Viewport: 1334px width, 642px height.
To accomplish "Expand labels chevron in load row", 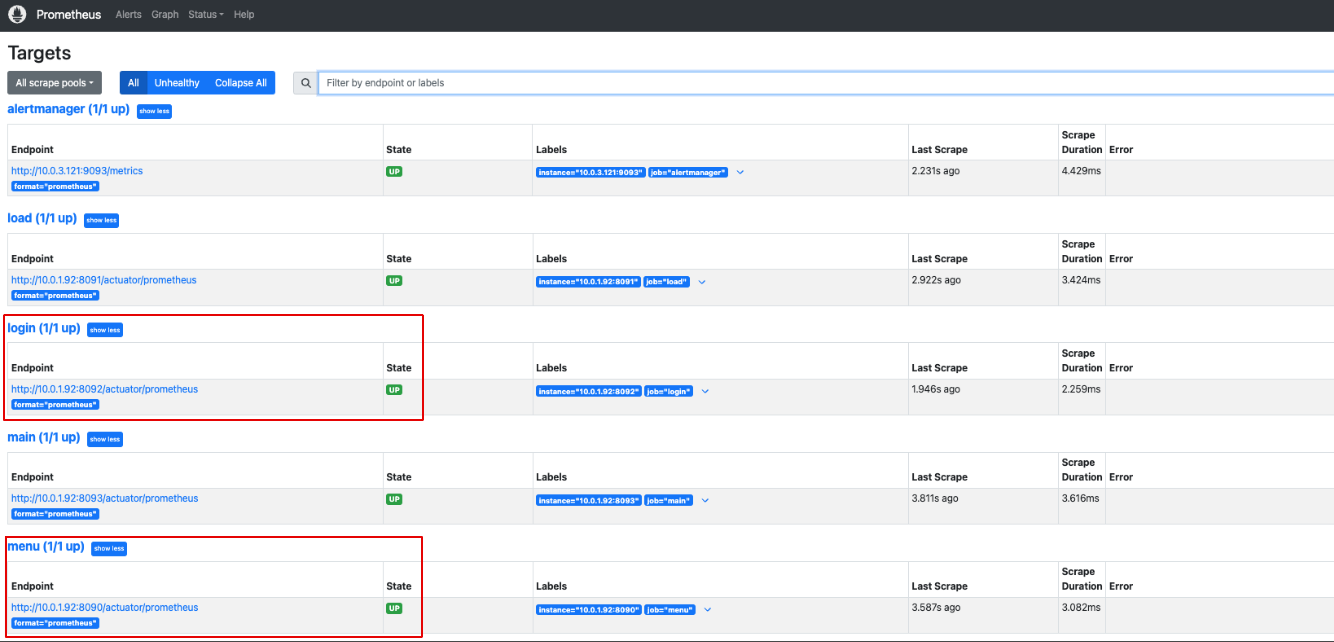I will pyautogui.click(x=702, y=282).
